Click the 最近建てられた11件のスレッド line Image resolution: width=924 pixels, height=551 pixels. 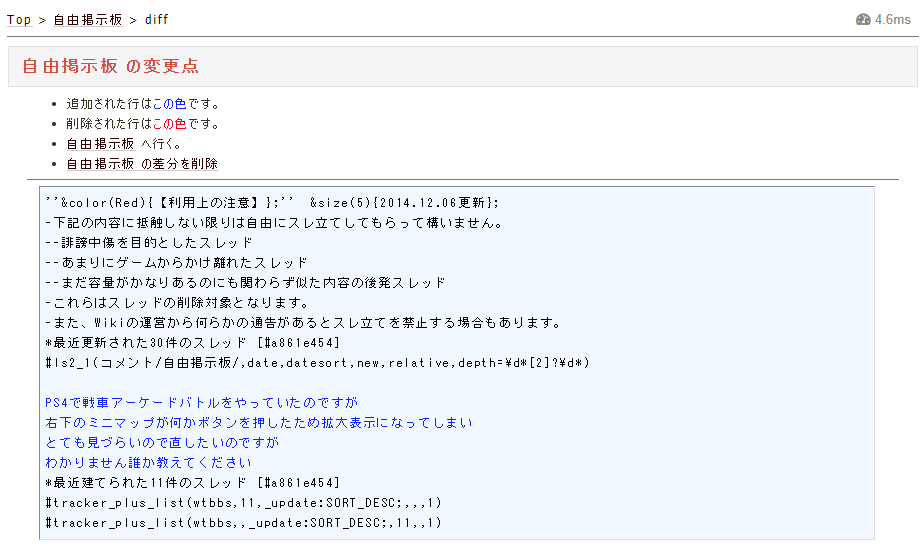pyautogui.click(x=193, y=482)
